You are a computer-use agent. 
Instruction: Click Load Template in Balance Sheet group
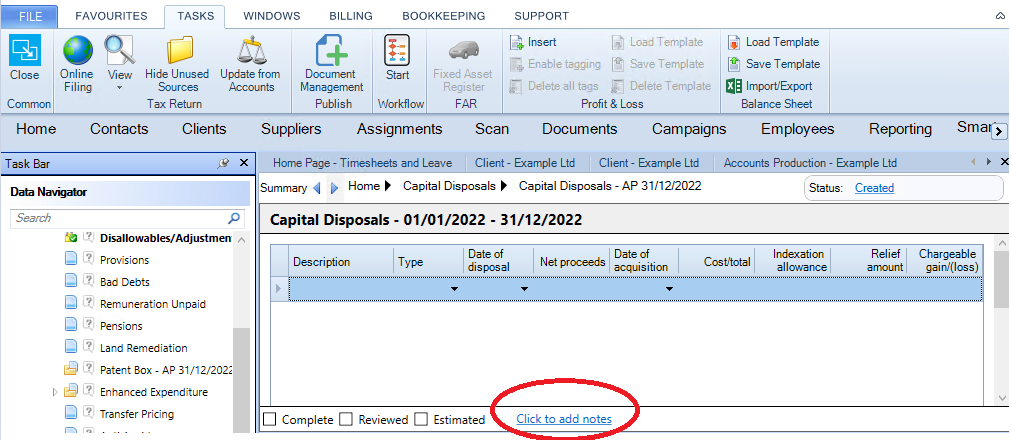[x=773, y=43]
